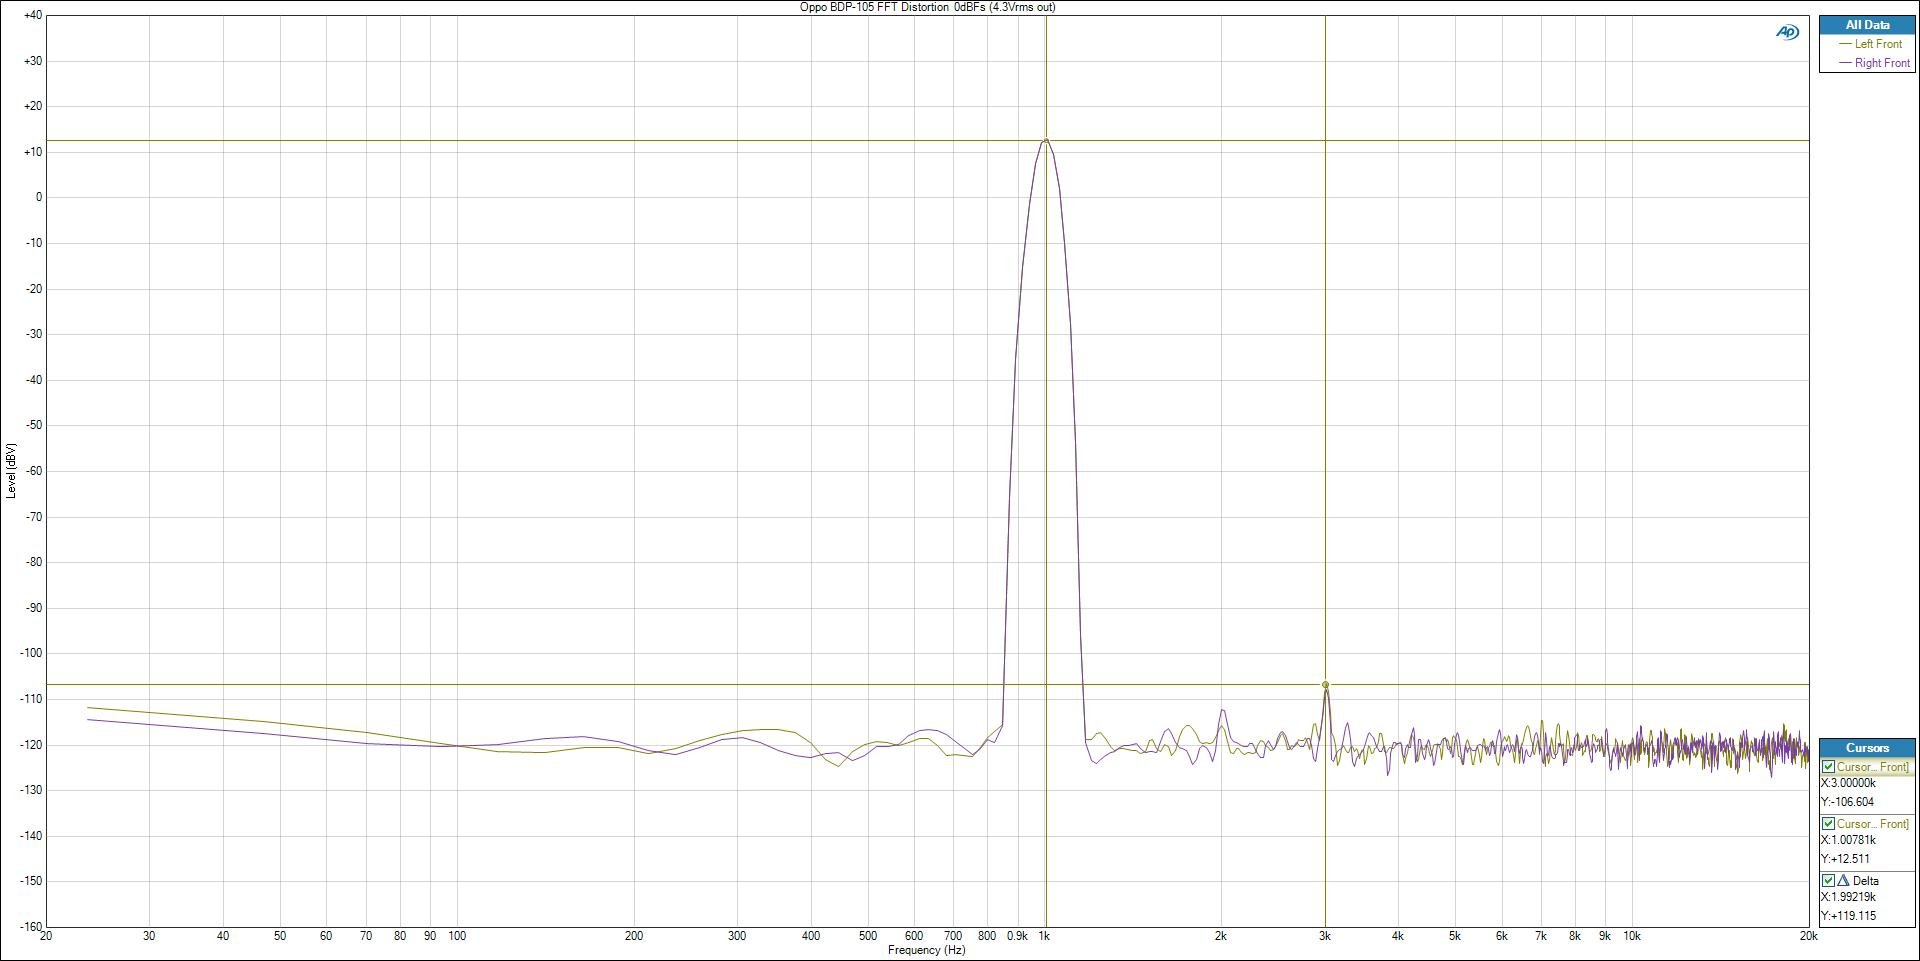Click the graph title Oppo BDP-105 FFT Distortion
The image size is (1920, 961).
[x=927, y=7]
